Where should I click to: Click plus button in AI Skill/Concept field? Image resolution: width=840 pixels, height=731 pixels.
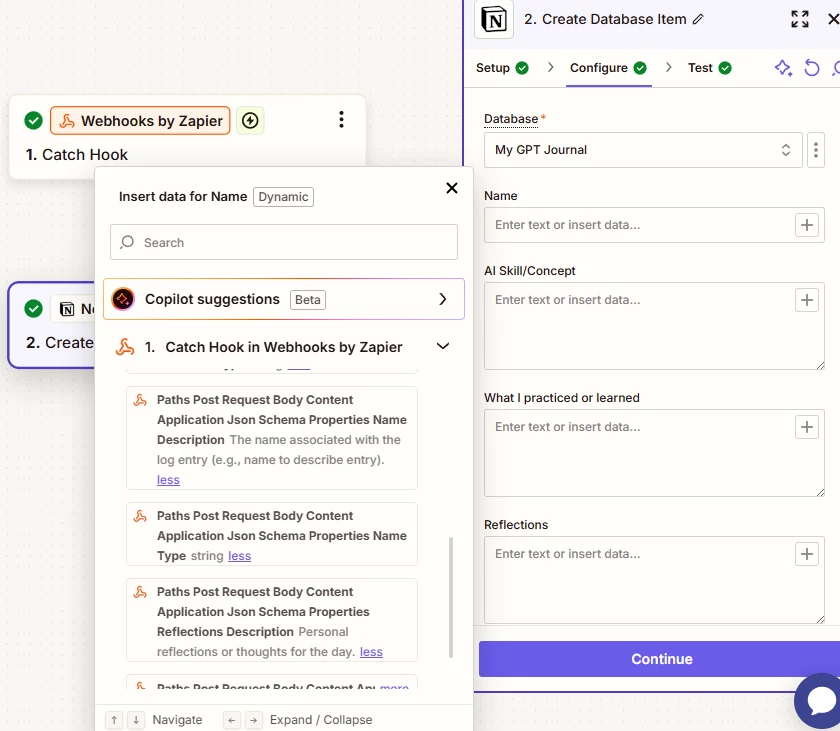(806, 300)
